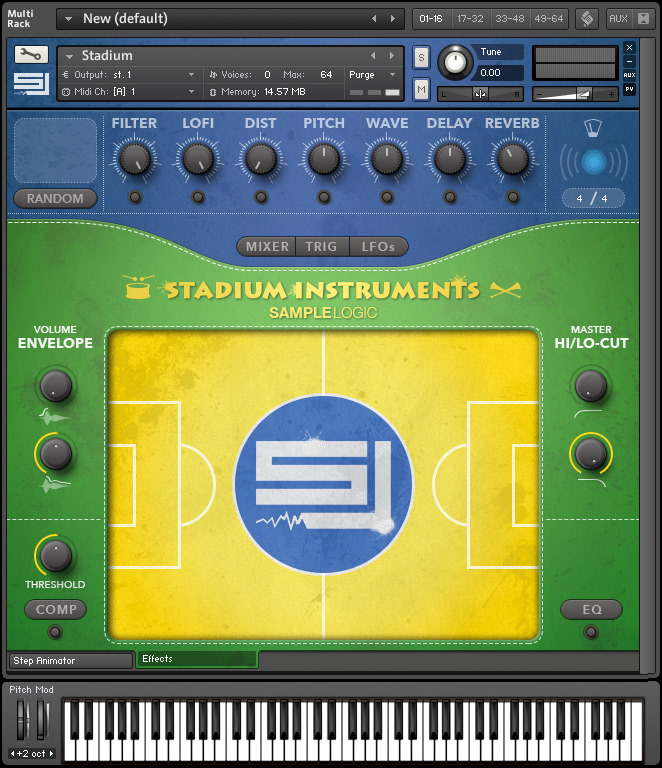Open instrument edit mode with wrench icon
Screen dimensions: 662x768
click(x=31, y=54)
